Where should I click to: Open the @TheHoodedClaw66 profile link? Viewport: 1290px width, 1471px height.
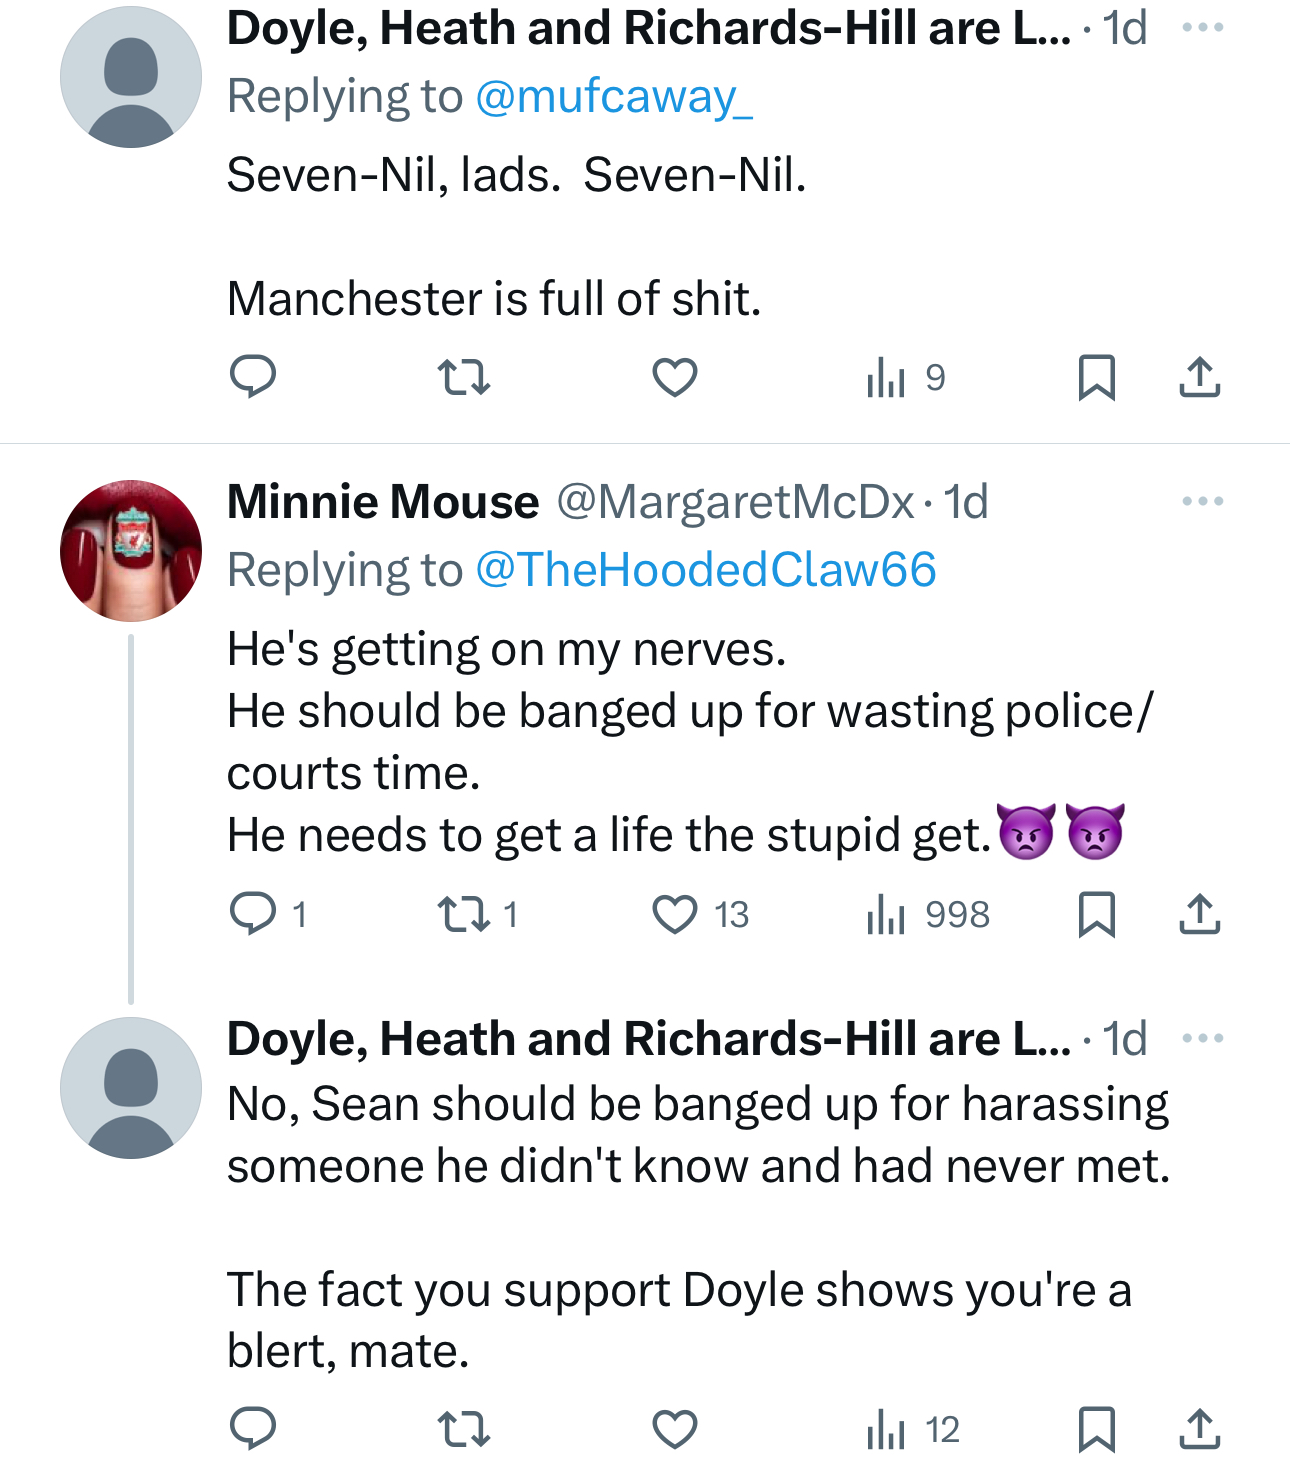click(x=705, y=570)
